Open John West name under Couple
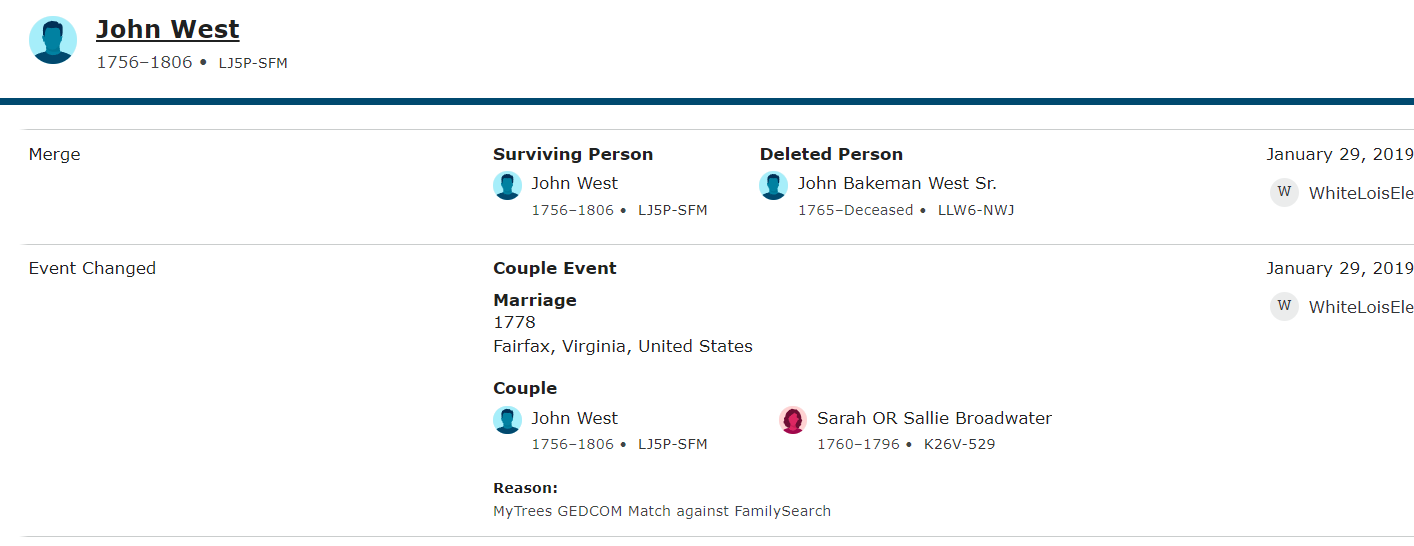 point(574,418)
